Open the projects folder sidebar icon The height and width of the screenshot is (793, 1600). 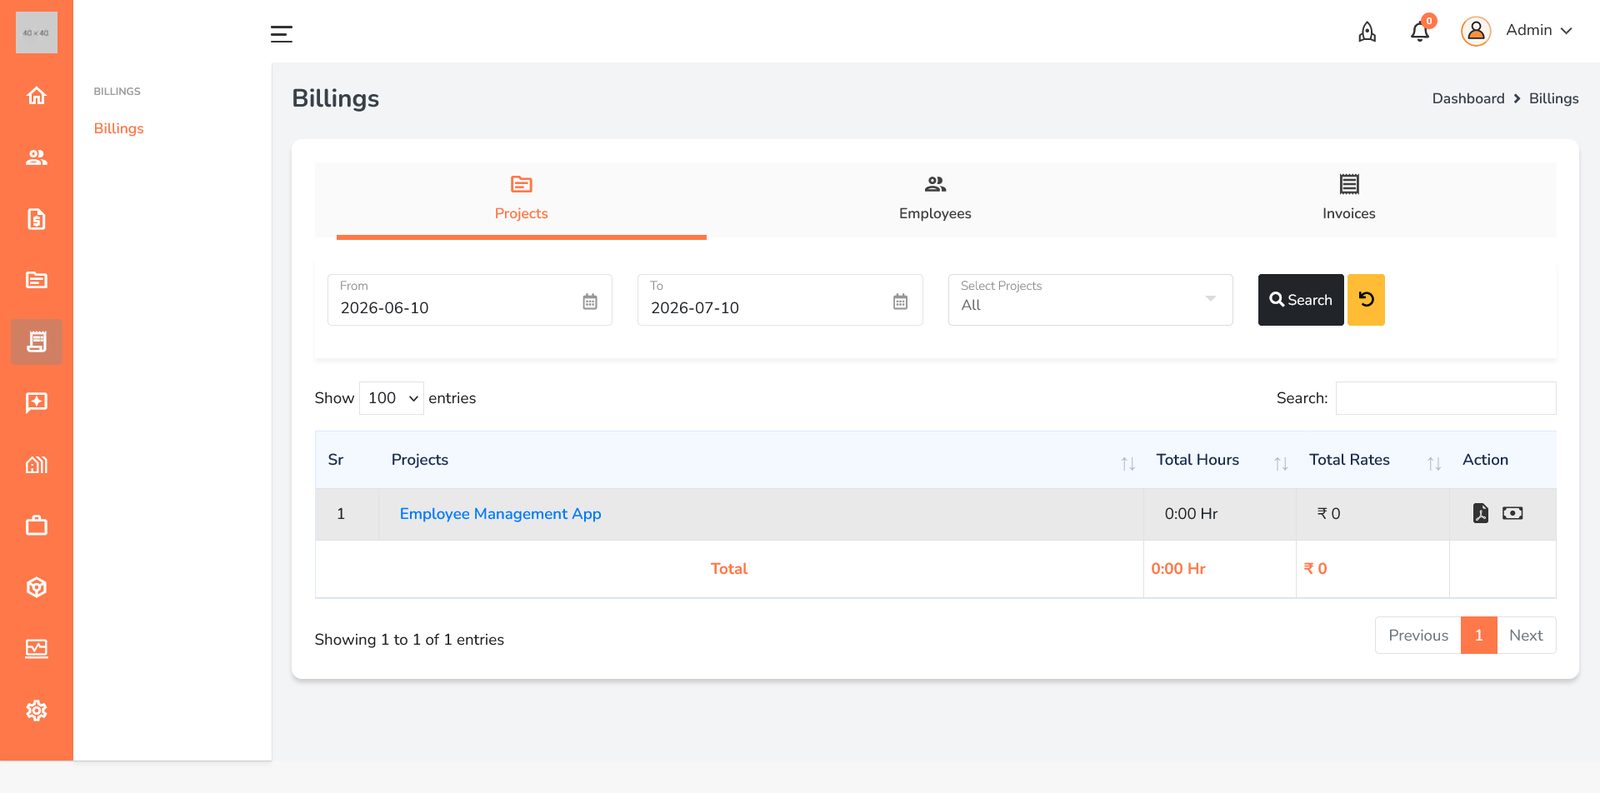point(36,280)
